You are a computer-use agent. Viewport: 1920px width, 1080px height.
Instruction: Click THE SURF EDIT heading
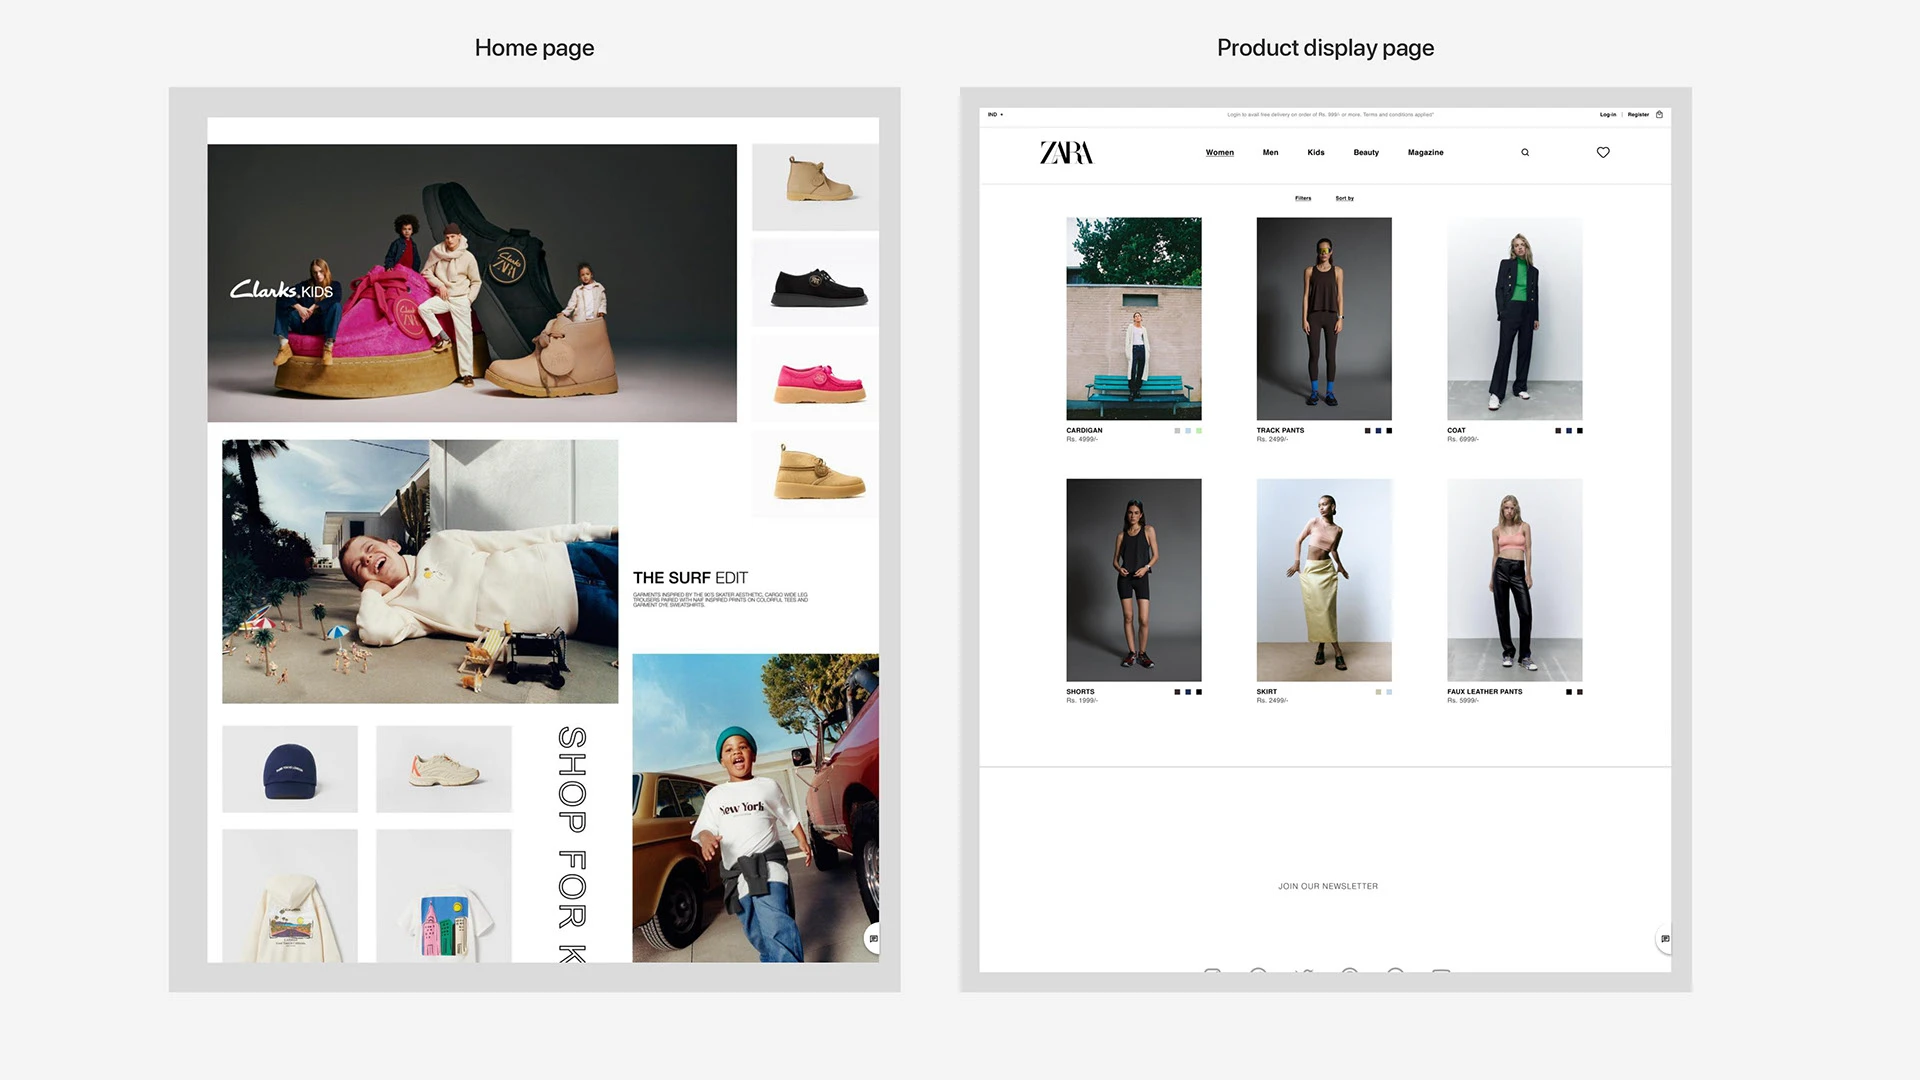(690, 578)
